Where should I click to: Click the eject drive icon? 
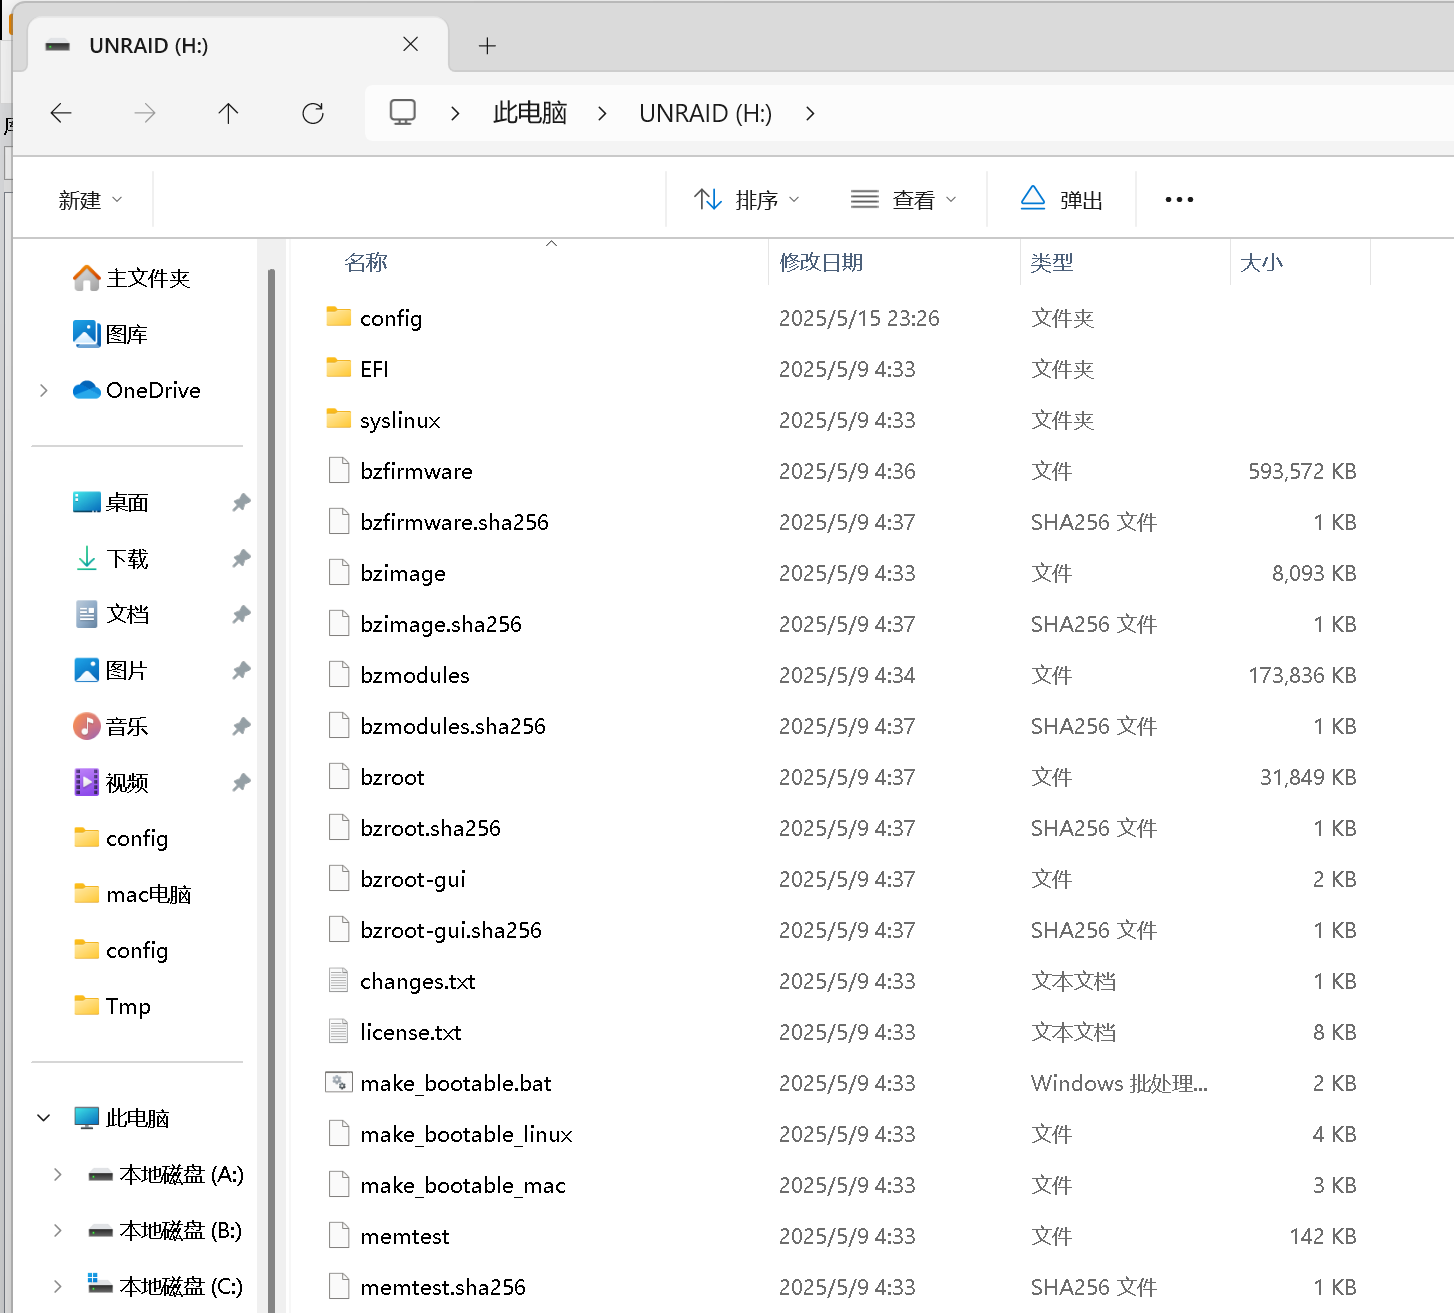click(1033, 199)
